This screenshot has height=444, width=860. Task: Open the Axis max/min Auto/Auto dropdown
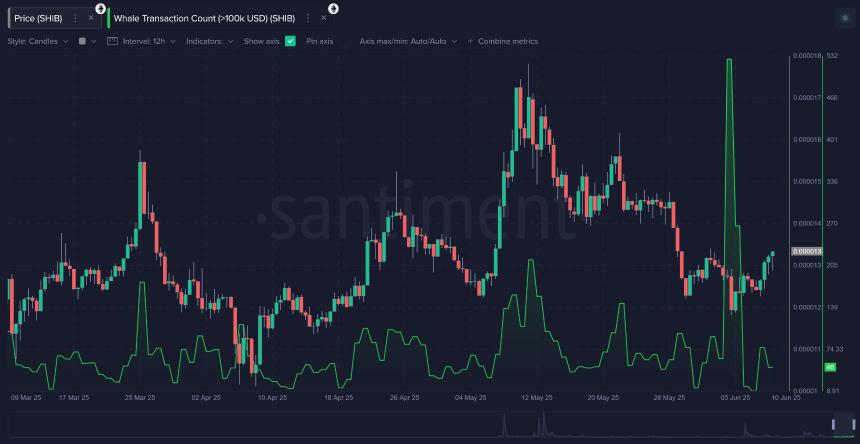click(408, 41)
